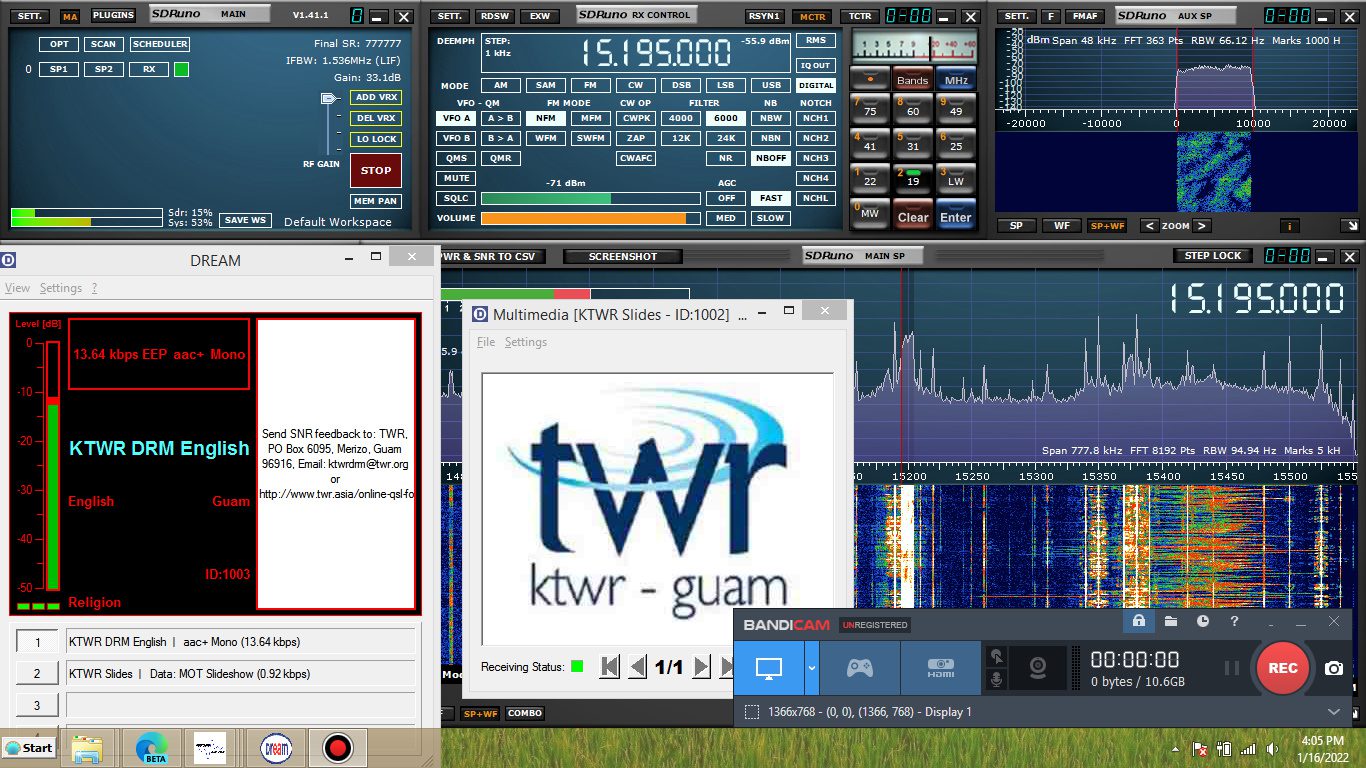Click the Bandicam screen recording mode icon
The image size is (1366, 768).
point(769,668)
